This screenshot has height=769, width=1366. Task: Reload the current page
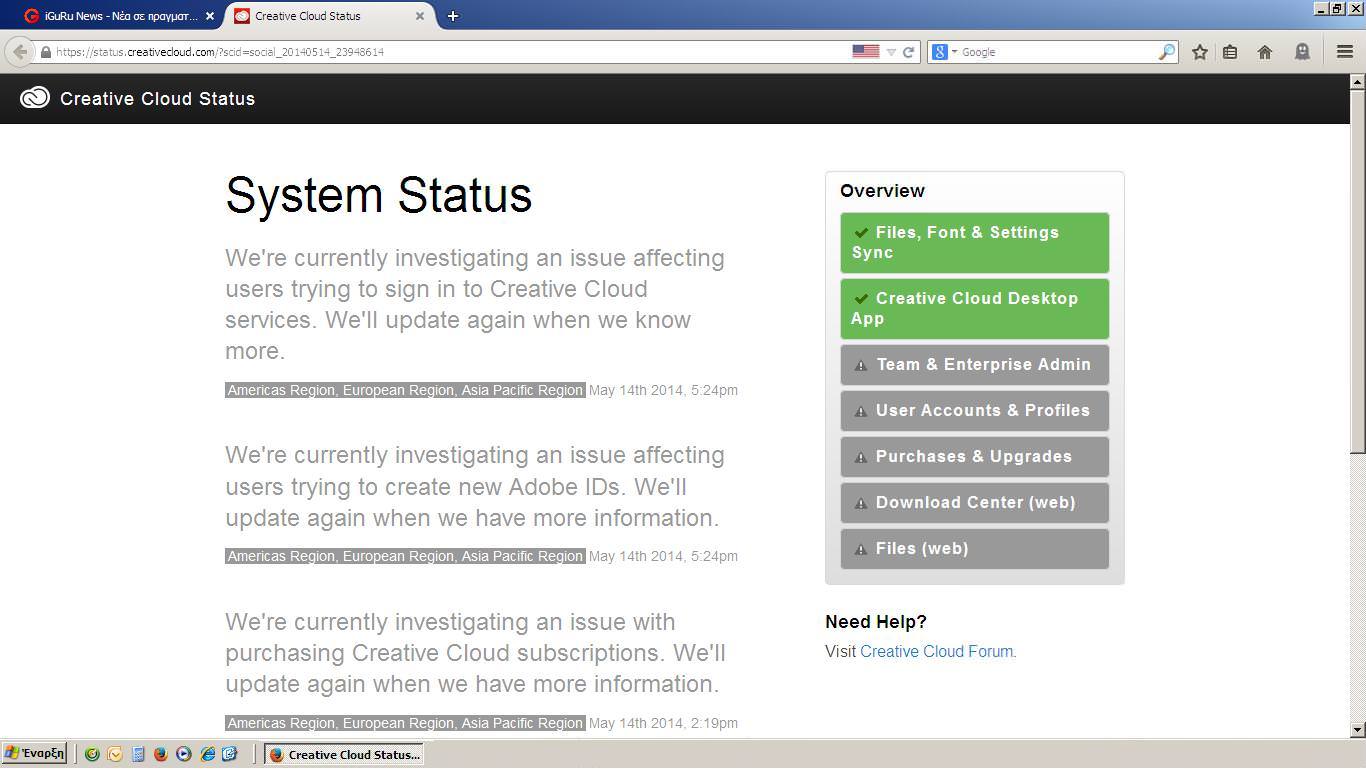pyautogui.click(x=909, y=52)
